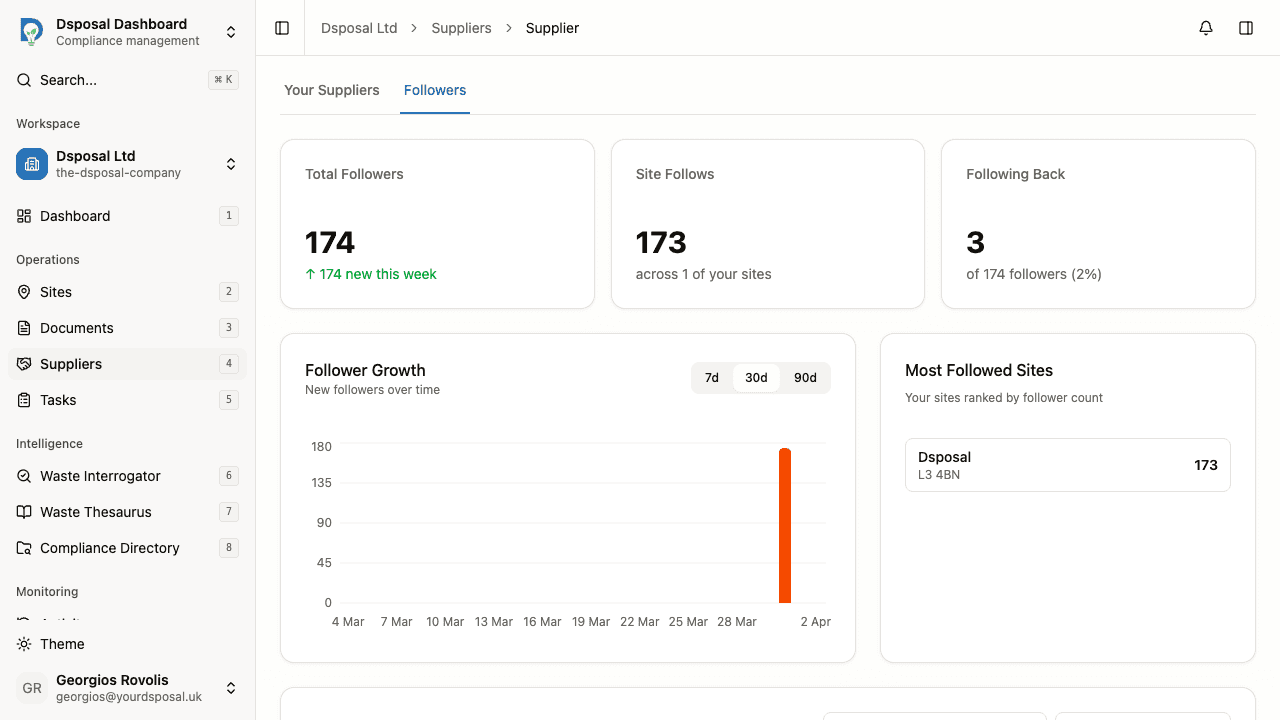Image resolution: width=1280 pixels, height=720 pixels.
Task: Navigate to Suppliers via breadcrumb
Action: point(461,27)
